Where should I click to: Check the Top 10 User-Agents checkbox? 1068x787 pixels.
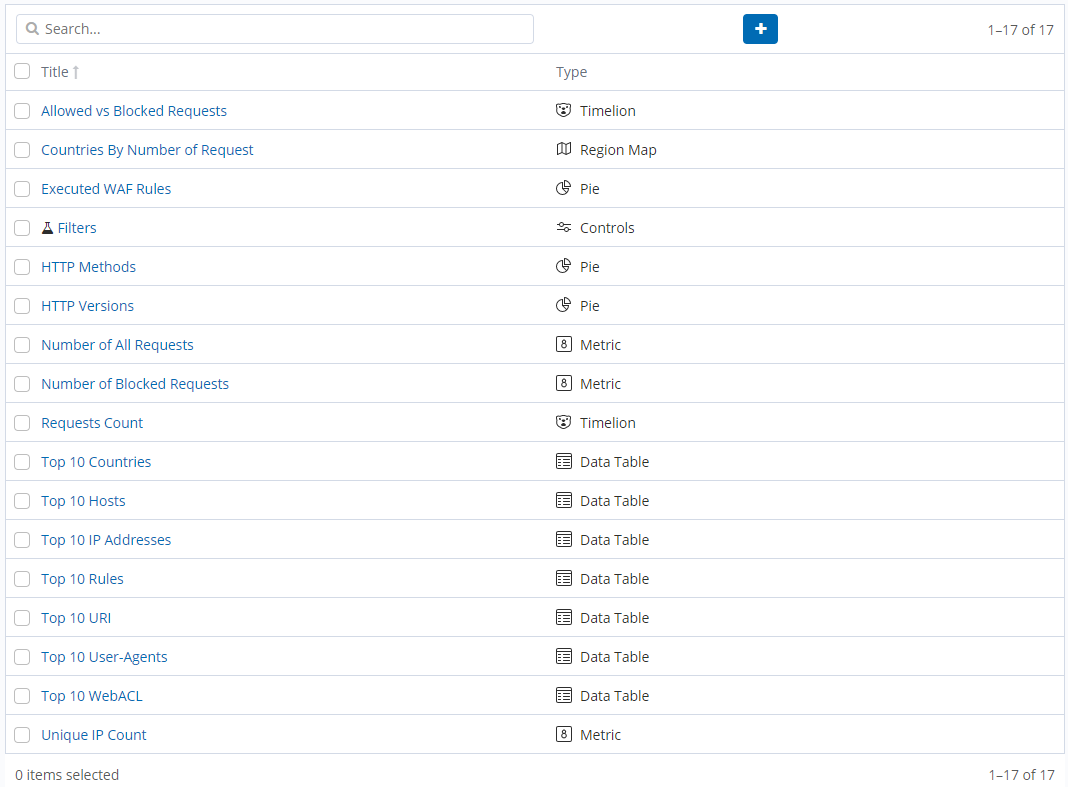(22, 657)
